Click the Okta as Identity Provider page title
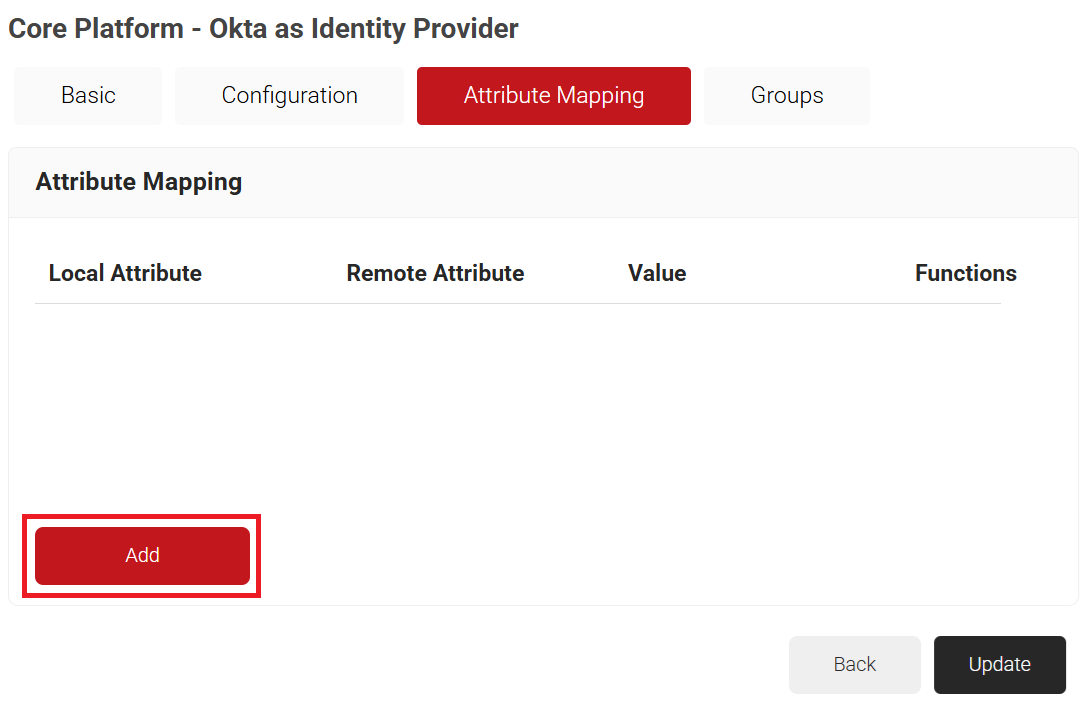The width and height of the screenshot is (1086, 707). click(263, 29)
